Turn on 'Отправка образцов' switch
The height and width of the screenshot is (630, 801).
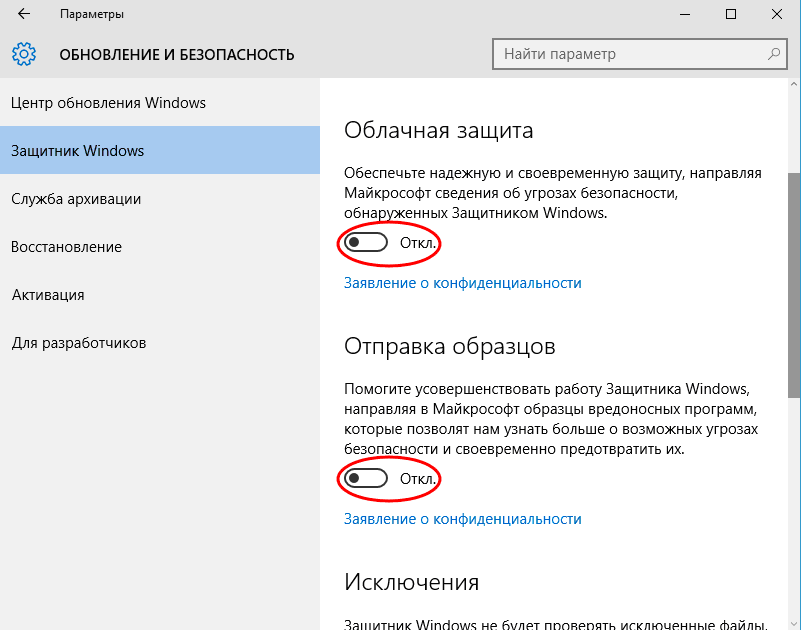(365, 480)
